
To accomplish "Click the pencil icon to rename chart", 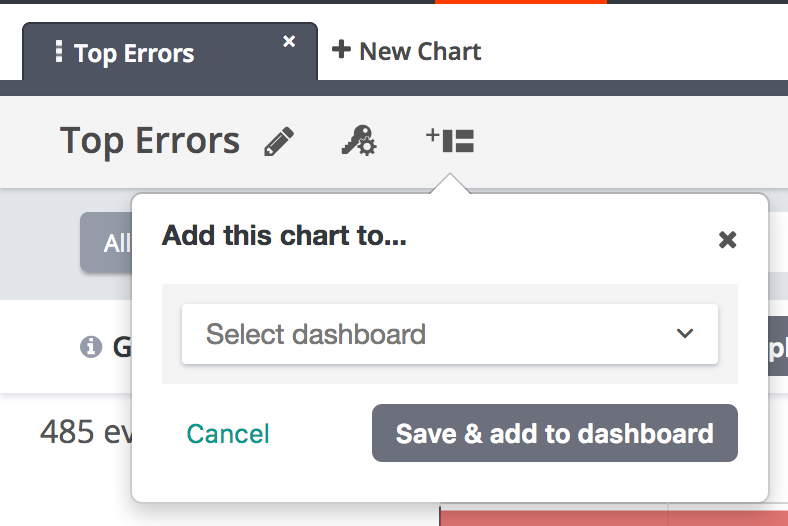I will [279, 142].
